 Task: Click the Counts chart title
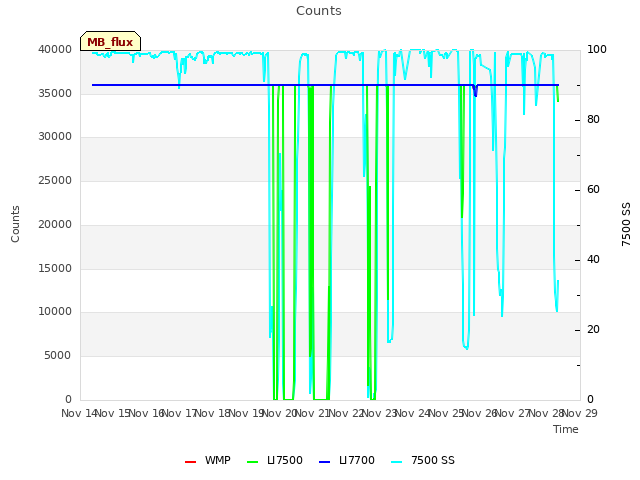[x=319, y=11]
